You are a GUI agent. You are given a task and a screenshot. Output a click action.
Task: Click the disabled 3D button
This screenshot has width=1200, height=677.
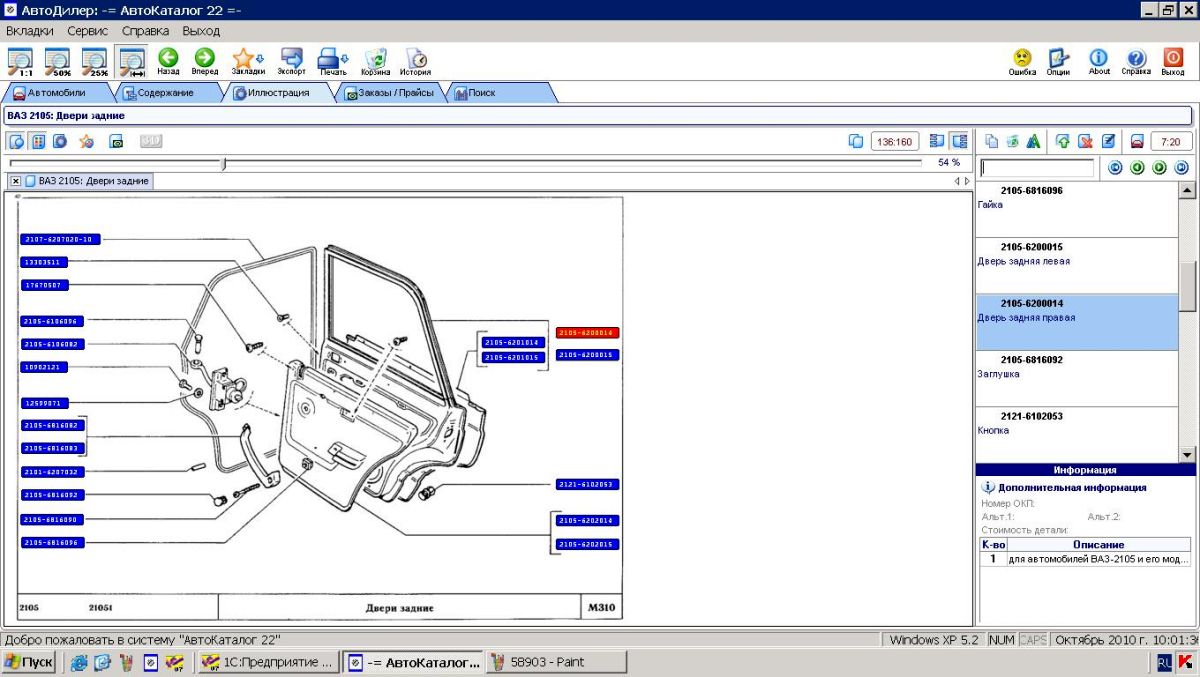tap(151, 141)
